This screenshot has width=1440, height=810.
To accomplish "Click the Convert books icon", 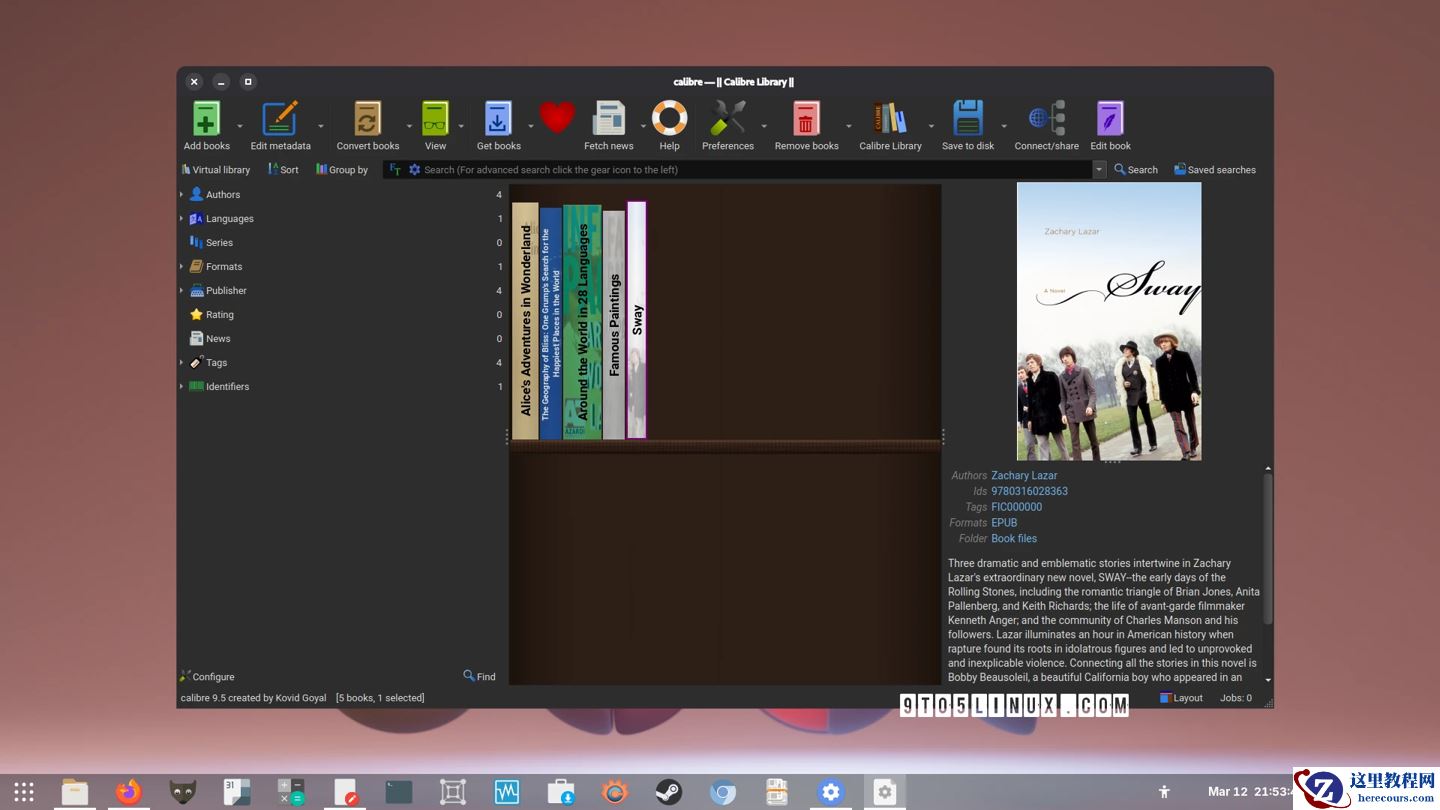I will pos(367,120).
